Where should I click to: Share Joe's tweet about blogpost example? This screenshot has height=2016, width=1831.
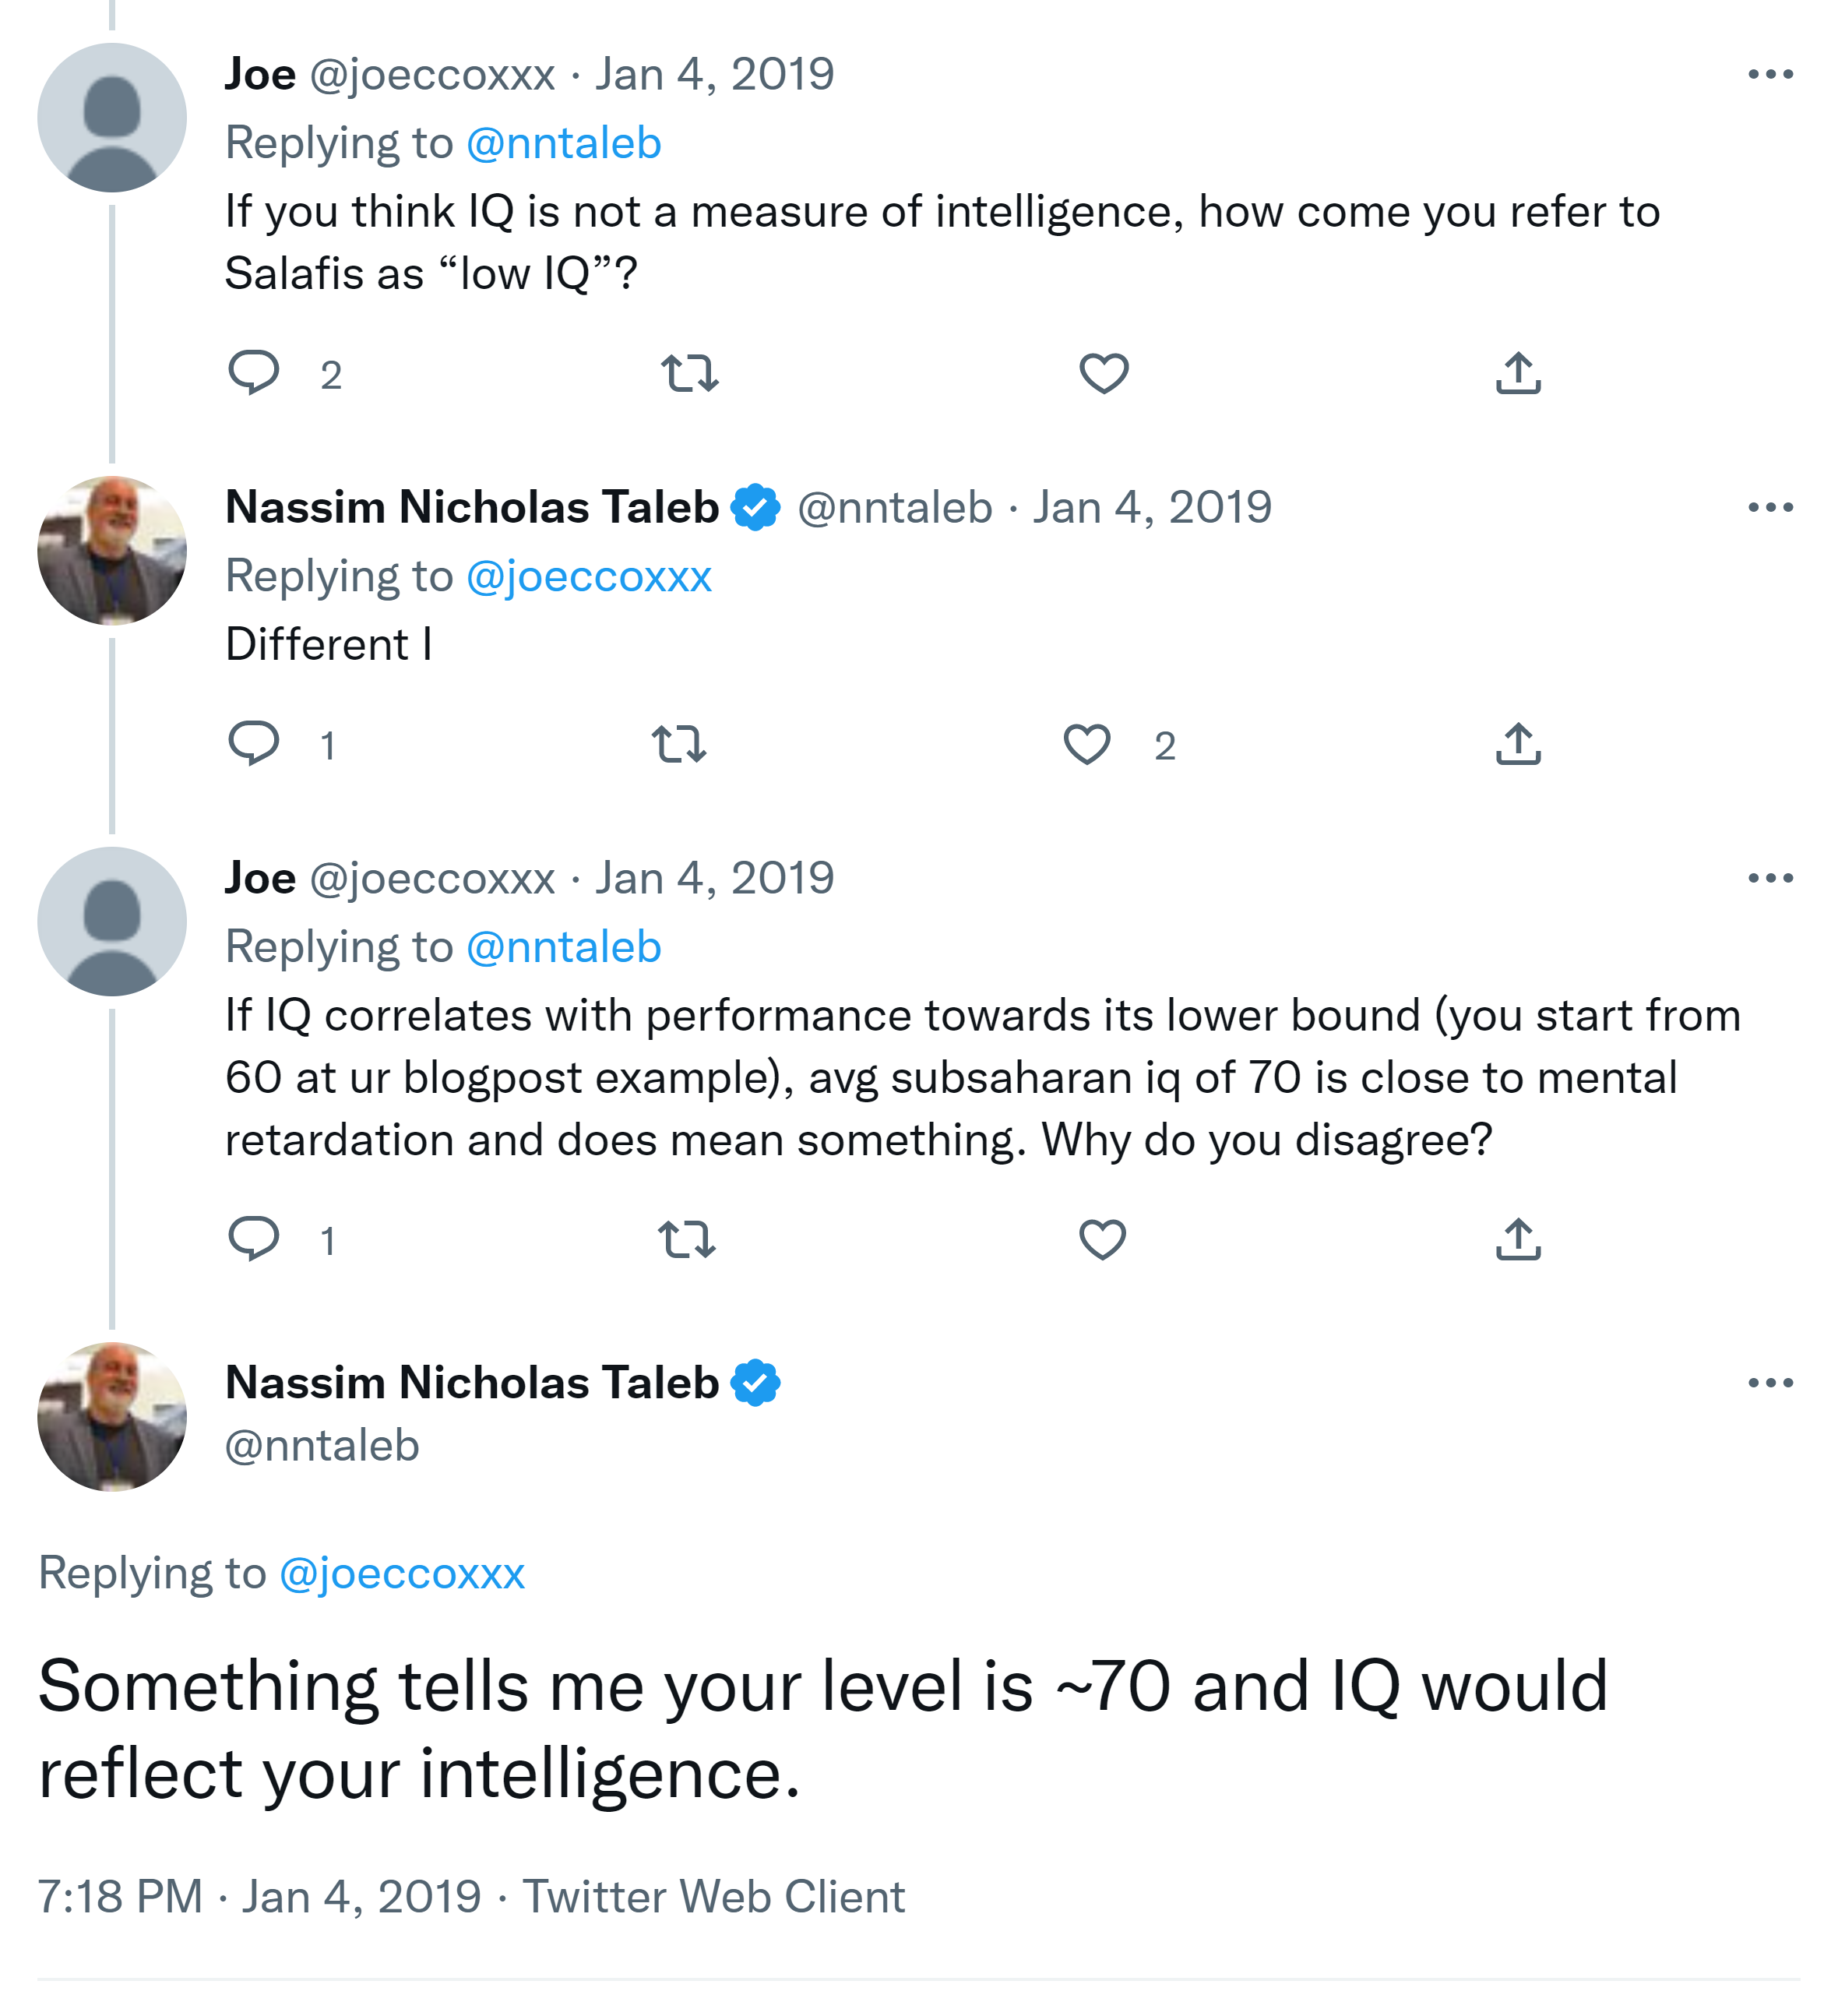pyautogui.click(x=1518, y=1239)
